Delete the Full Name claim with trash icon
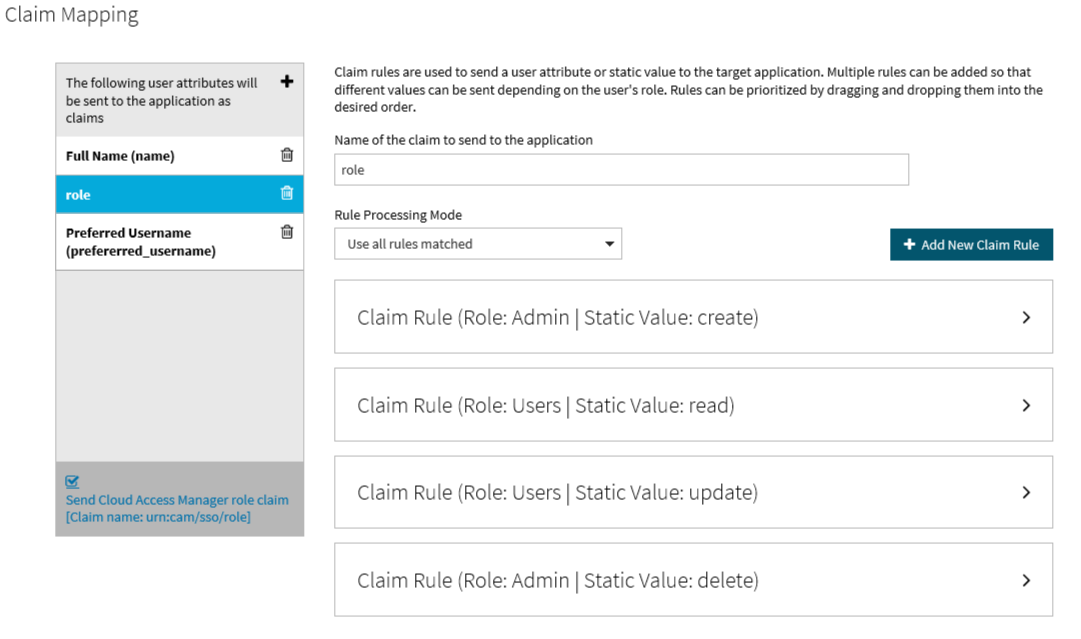The height and width of the screenshot is (639, 1081). click(x=287, y=155)
